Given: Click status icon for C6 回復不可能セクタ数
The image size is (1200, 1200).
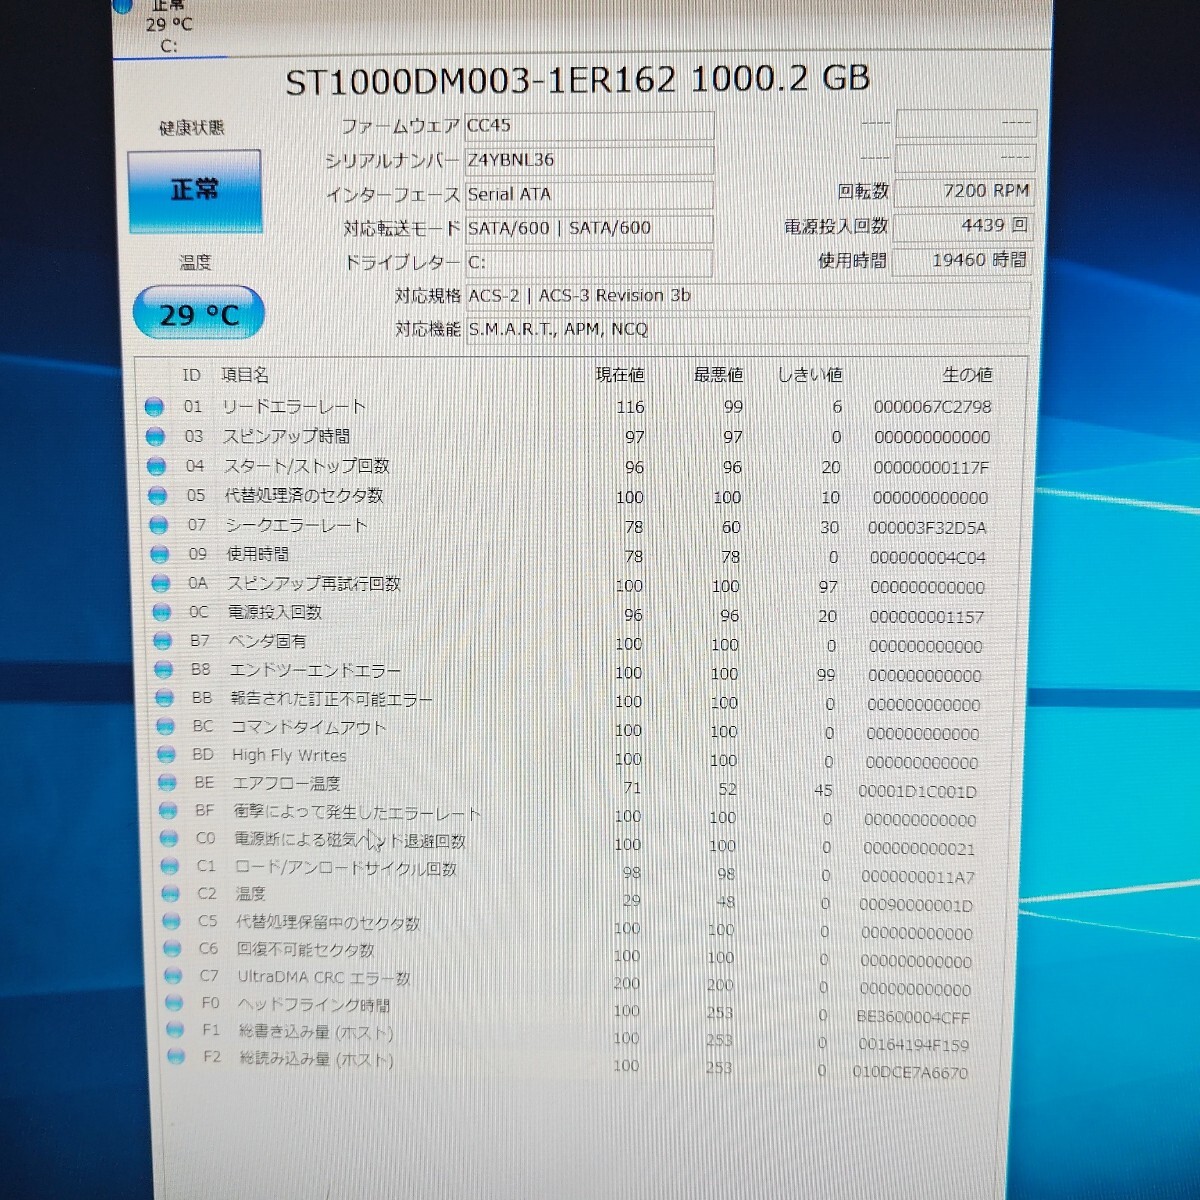Looking at the screenshot, I should coord(173,948).
